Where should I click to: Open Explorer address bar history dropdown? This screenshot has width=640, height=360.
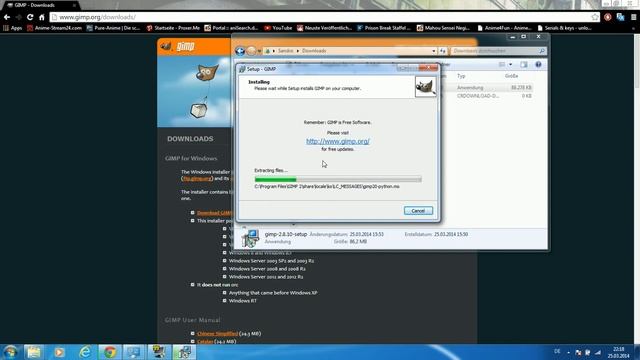pyautogui.click(x=433, y=51)
